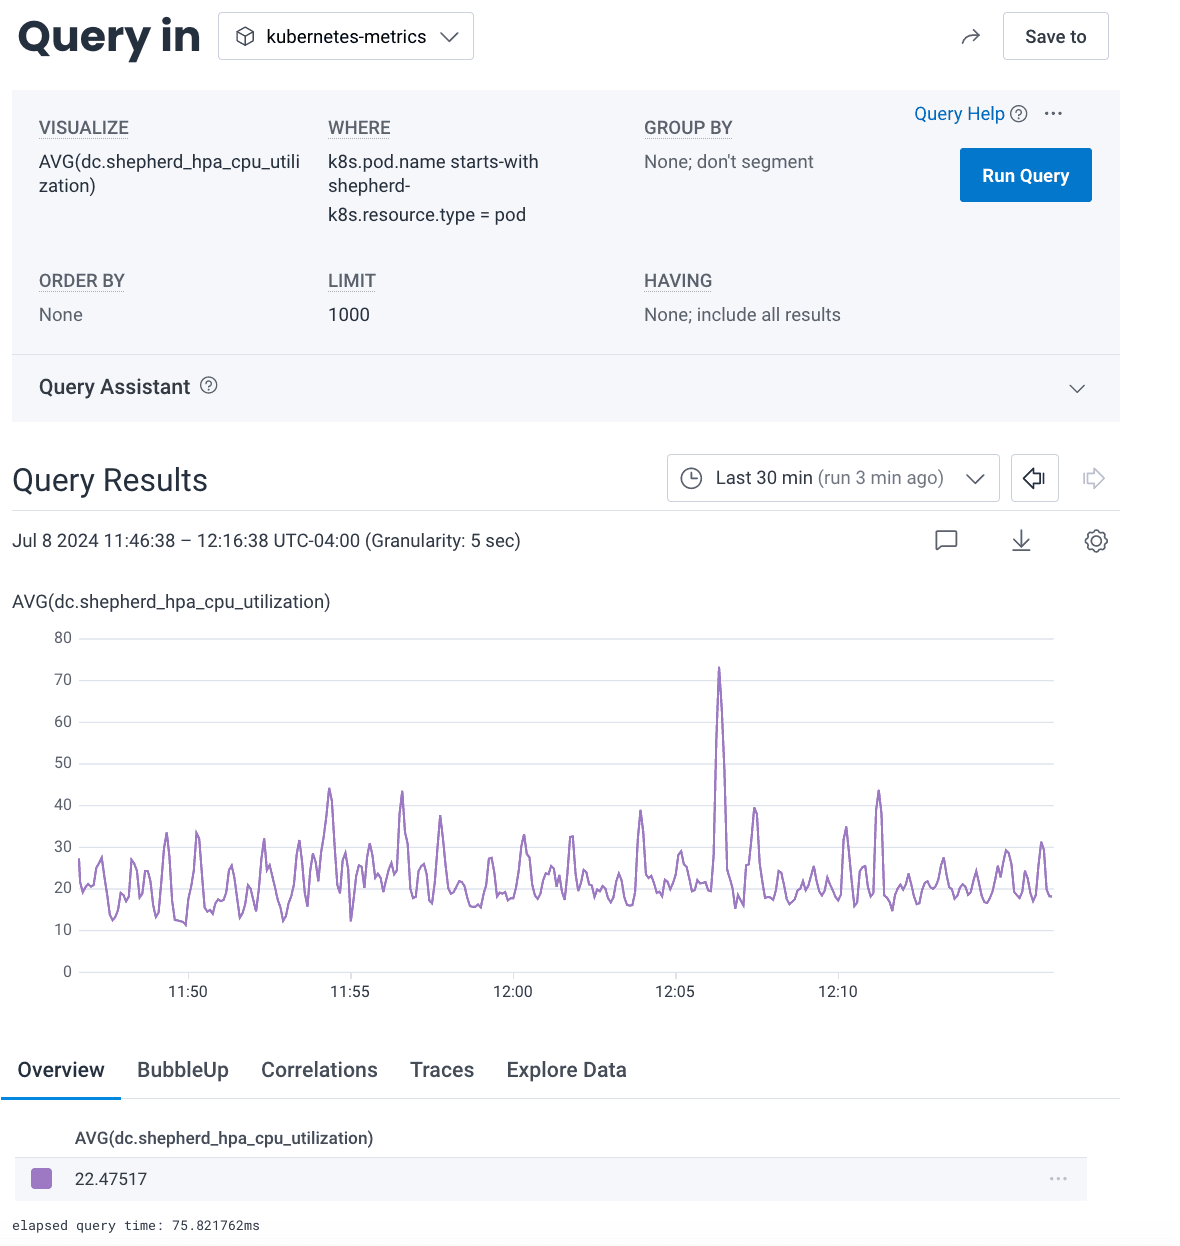Click the purple series color swatch
The image size is (1180, 1246).
coord(42,1179)
